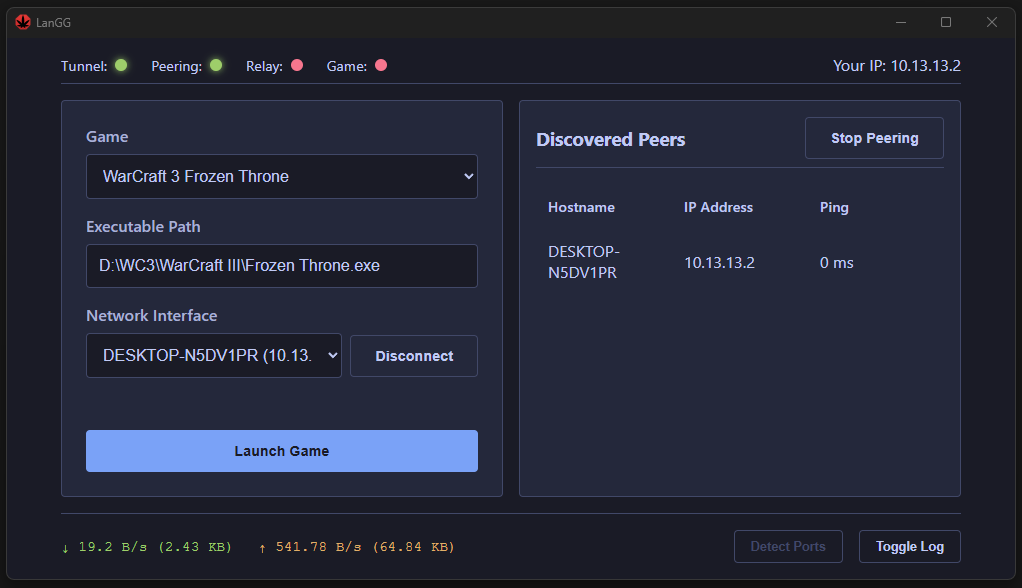Click the download speed indicator
This screenshot has height=588, width=1022.
(146, 547)
